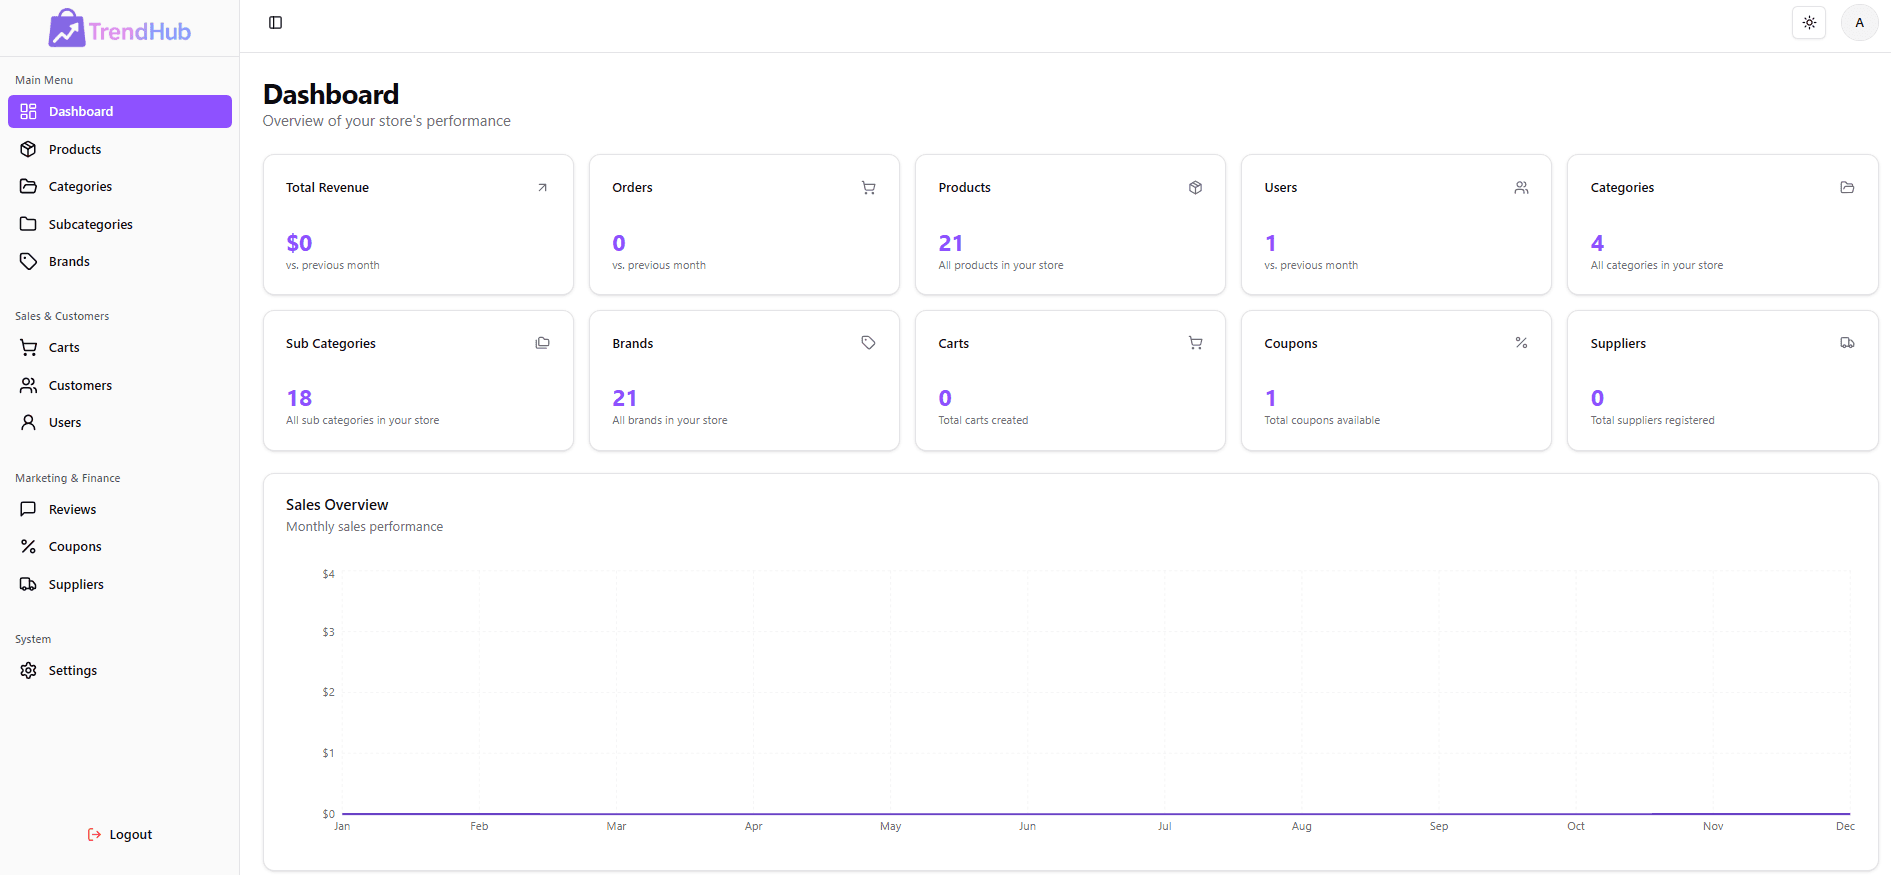
Task: Click the folder icon on Categories card
Action: pyautogui.click(x=1847, y=187)
